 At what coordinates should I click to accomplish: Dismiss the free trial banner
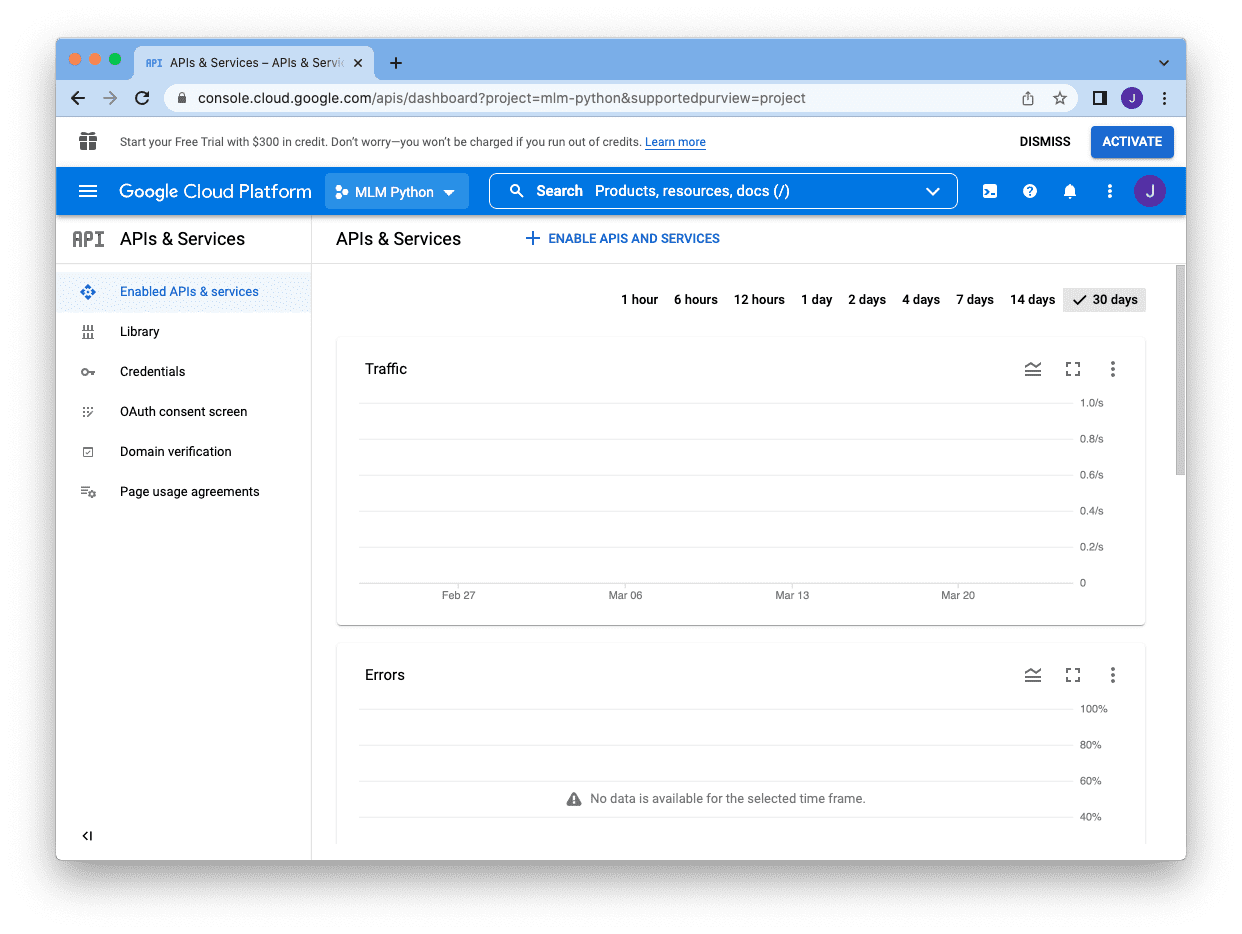[1045, 142]
